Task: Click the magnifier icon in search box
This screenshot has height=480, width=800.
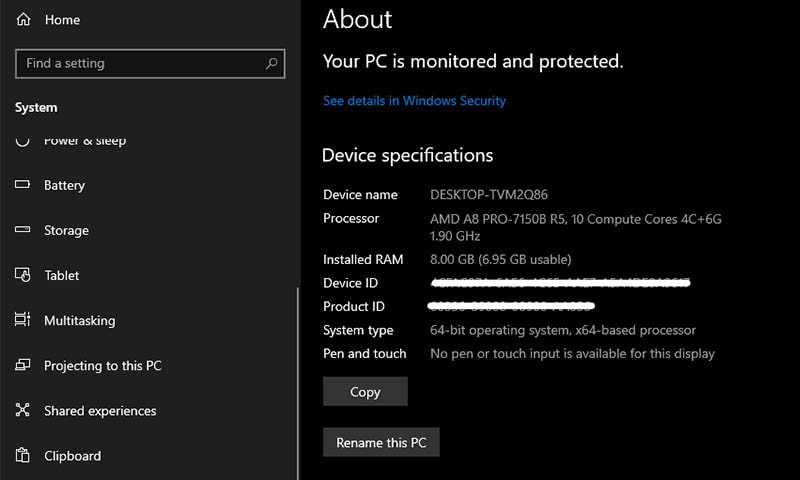Action: click(271, 63)
